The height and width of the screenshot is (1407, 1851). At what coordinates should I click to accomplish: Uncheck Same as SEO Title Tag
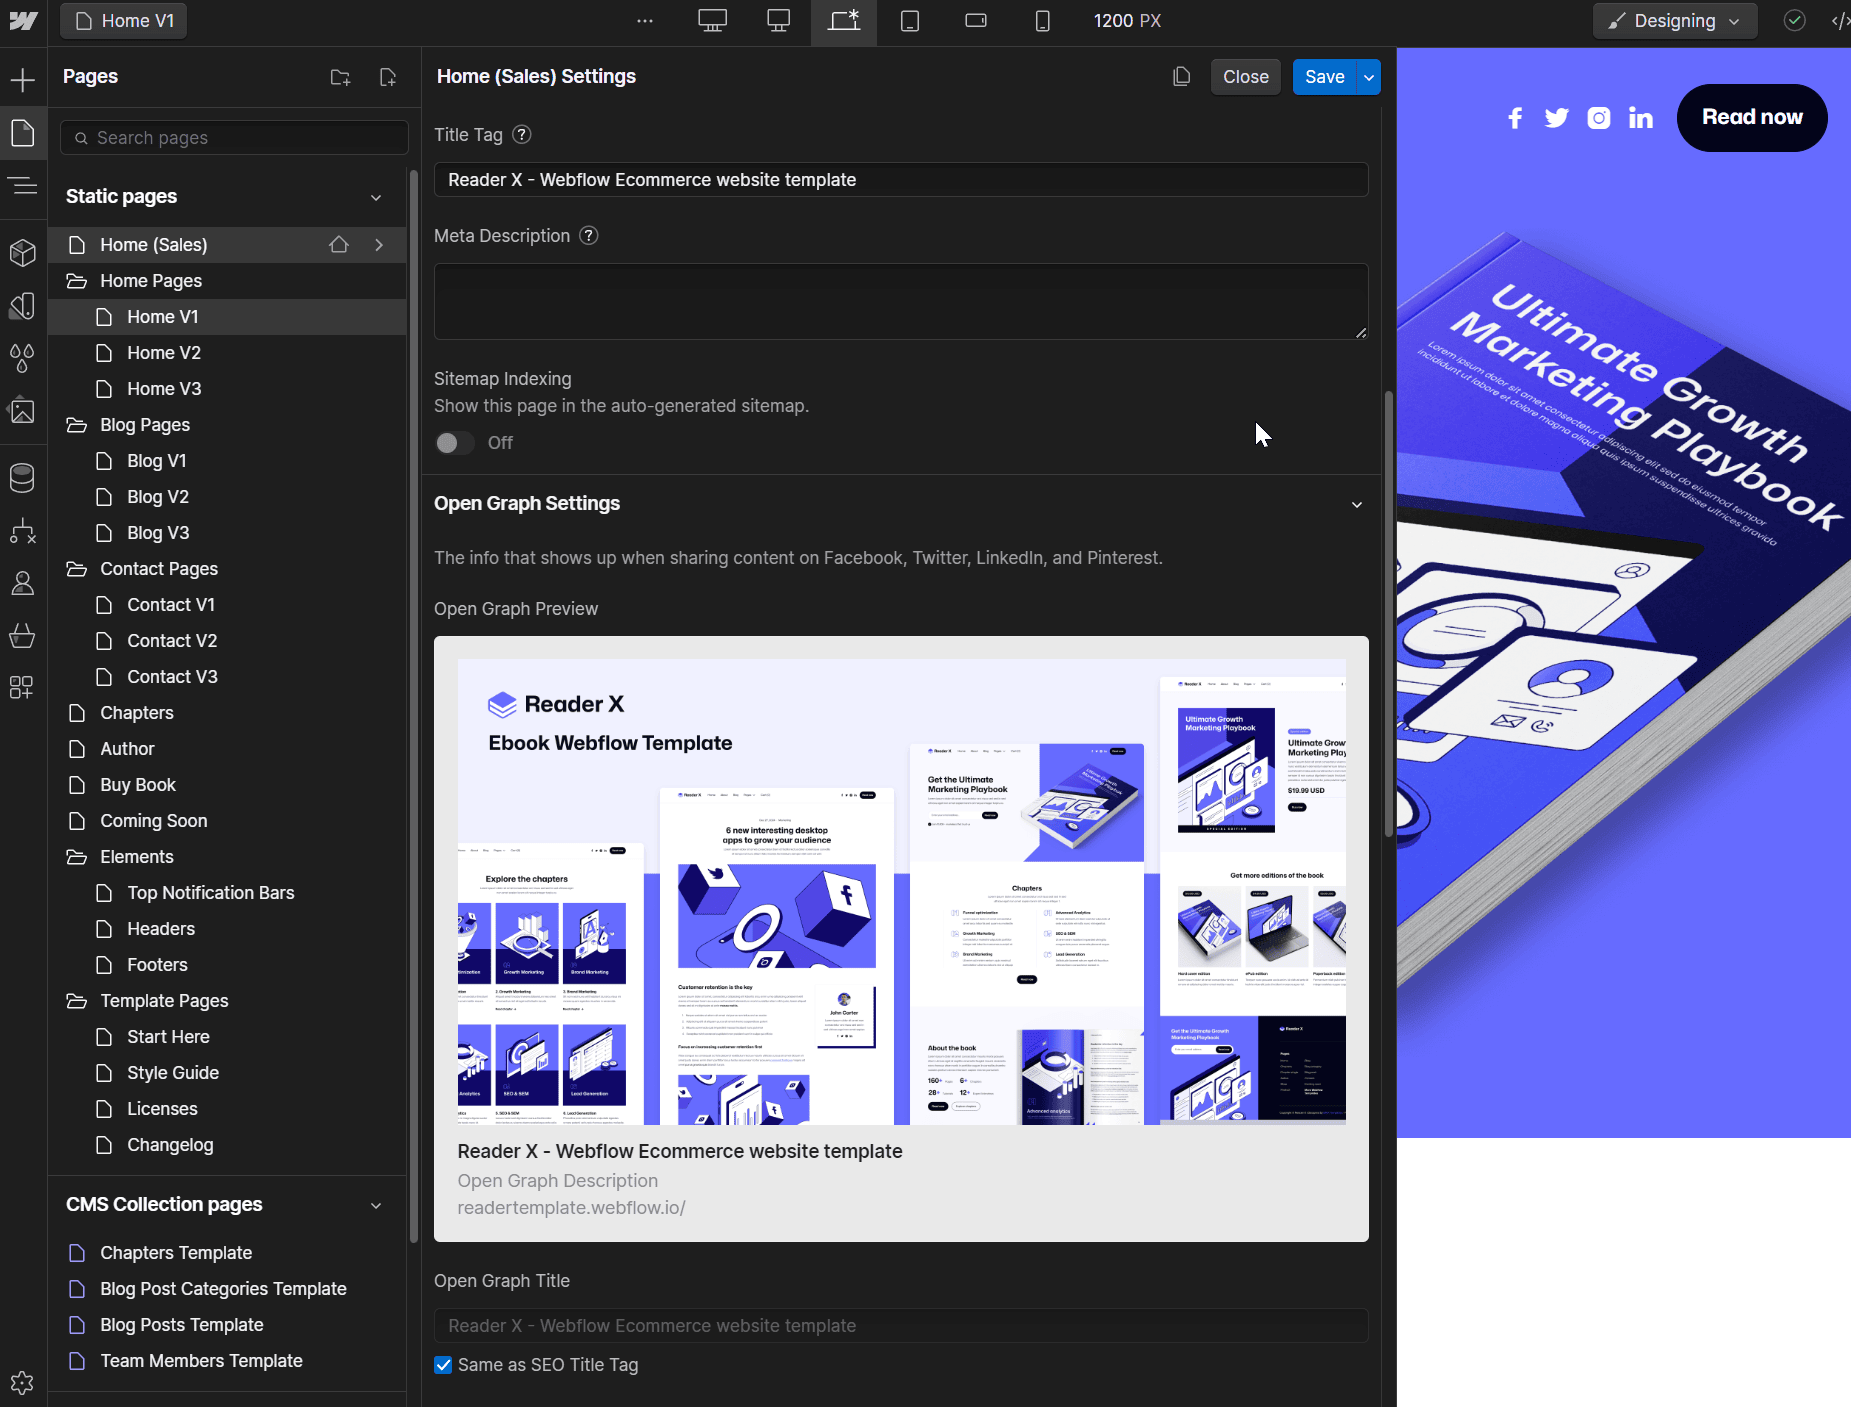tap(443, 1365)
